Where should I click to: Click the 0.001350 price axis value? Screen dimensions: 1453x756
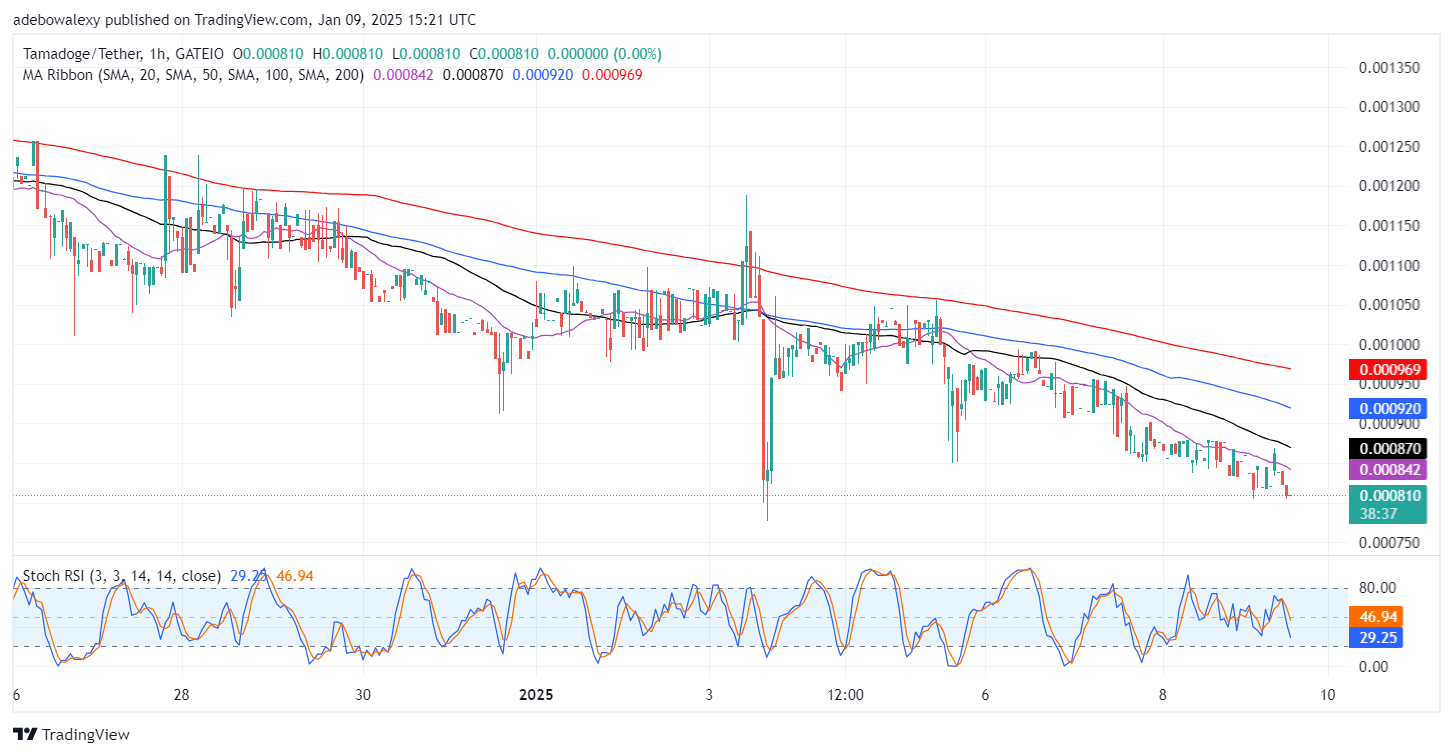click(x=1389, y=67)
